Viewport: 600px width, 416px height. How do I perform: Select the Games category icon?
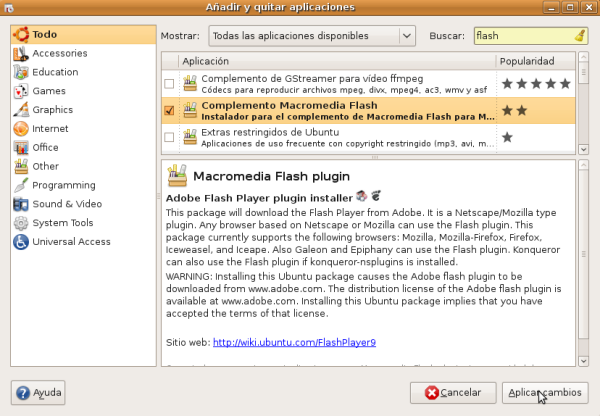coord(20,91)
